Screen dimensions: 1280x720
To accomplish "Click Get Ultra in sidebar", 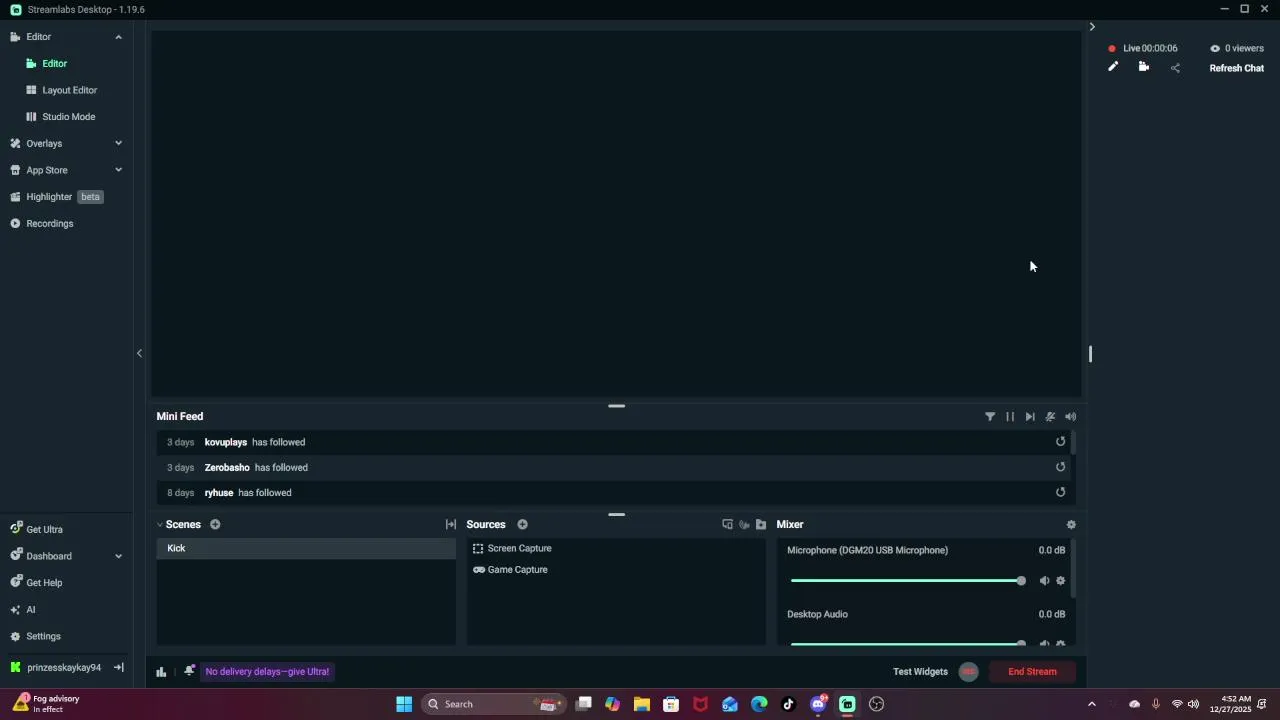I will click(44, 529).
